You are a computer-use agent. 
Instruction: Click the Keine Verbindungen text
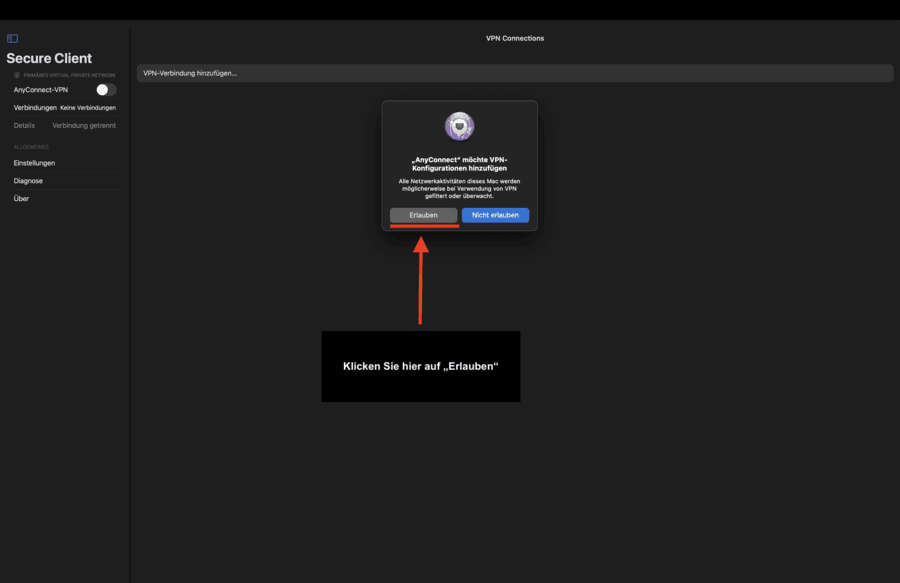point(88,108)
